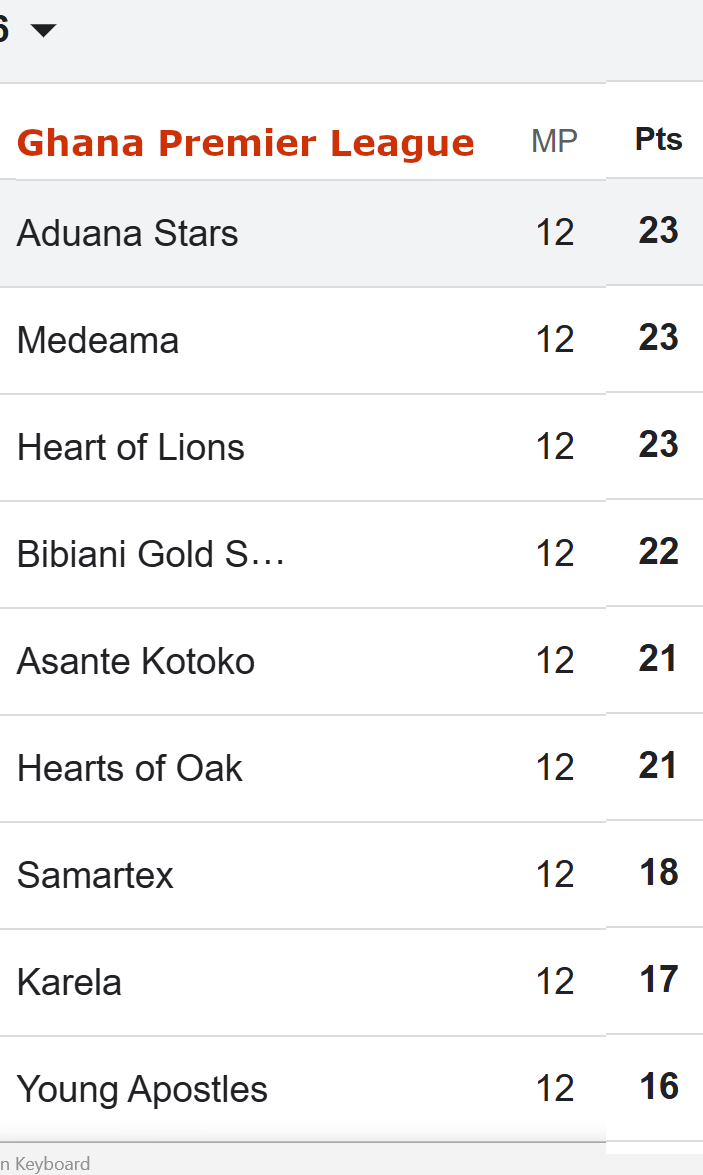Click on Asante Kotoko team name

136,662
